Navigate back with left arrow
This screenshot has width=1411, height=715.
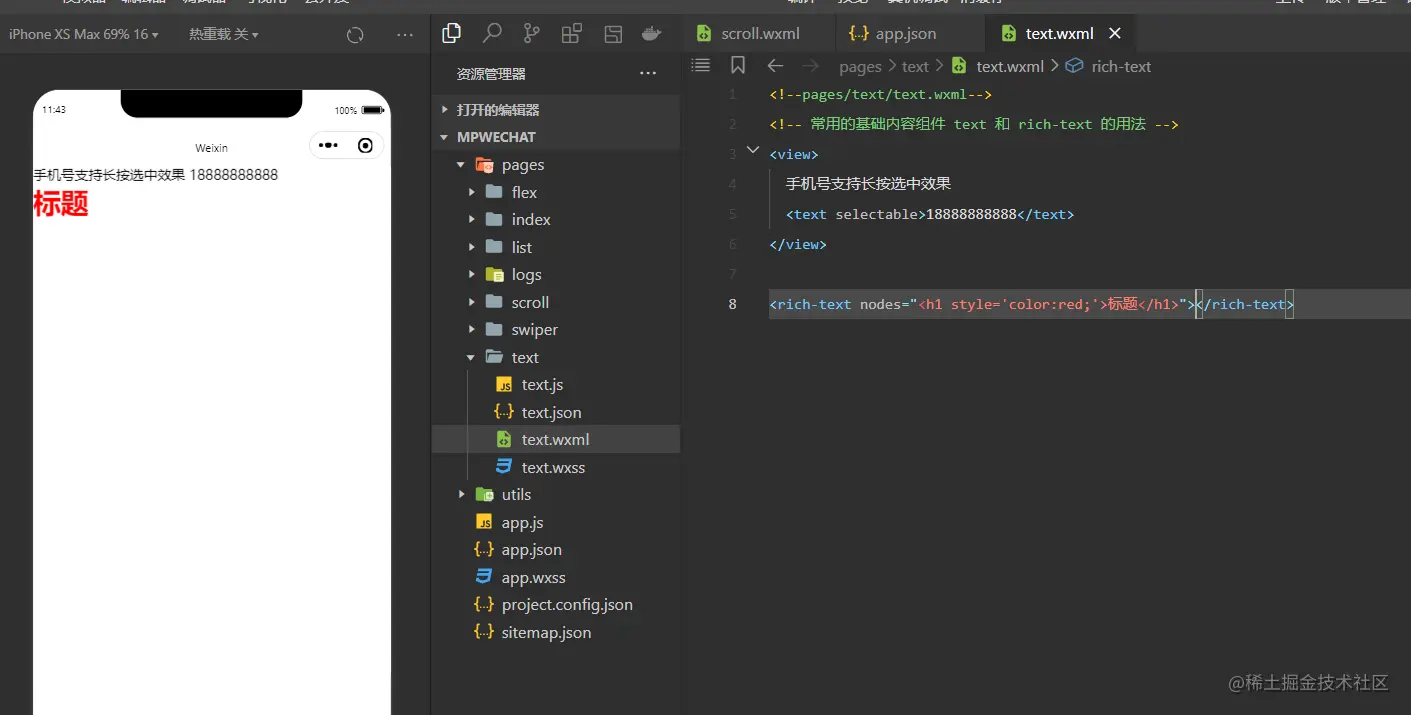(775, 66)
